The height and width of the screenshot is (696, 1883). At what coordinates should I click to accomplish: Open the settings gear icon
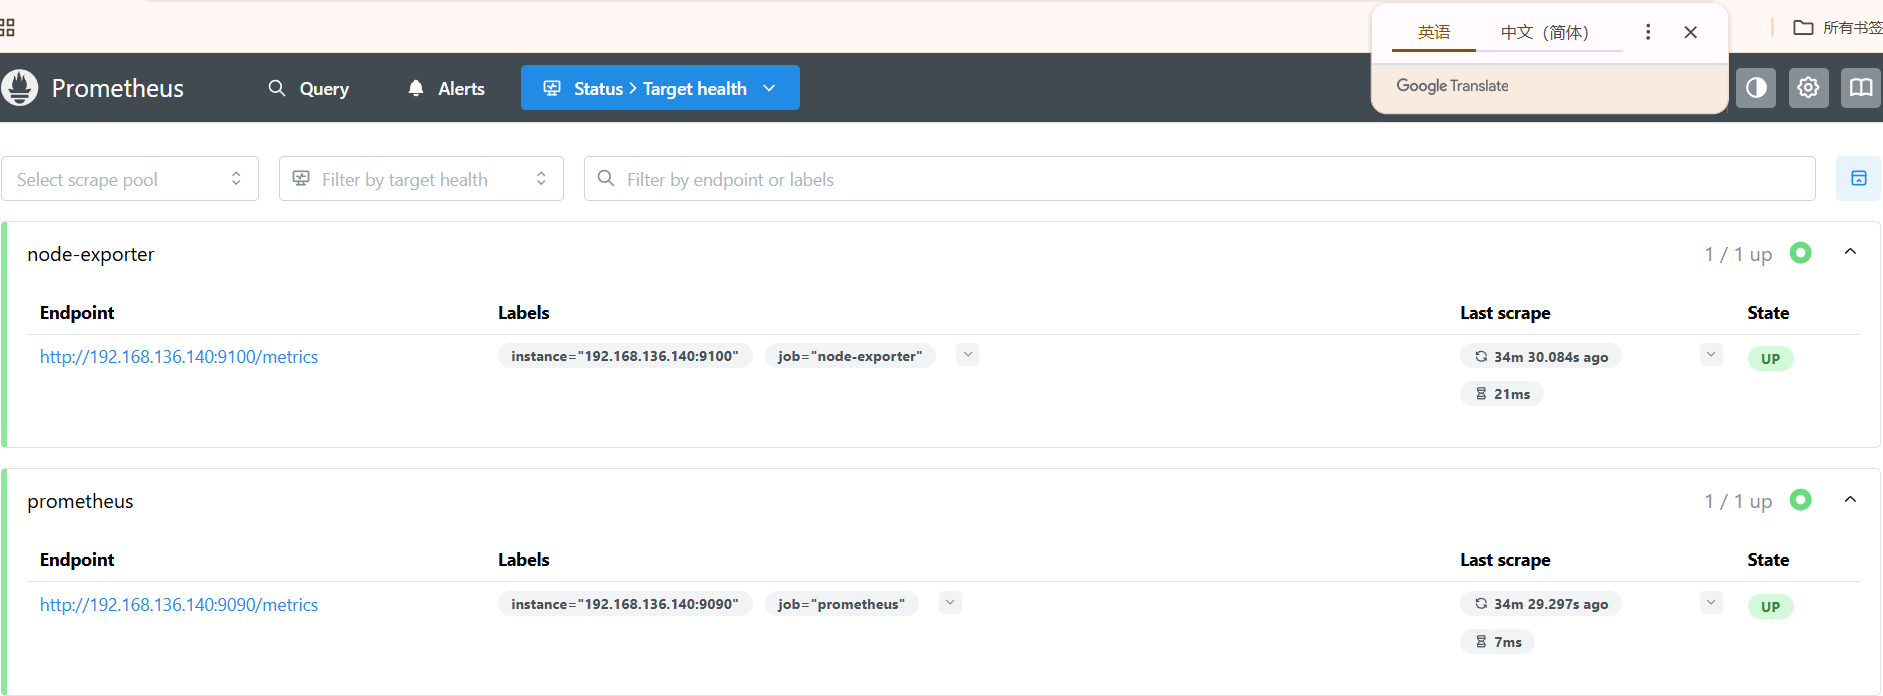coord(1808,88)
